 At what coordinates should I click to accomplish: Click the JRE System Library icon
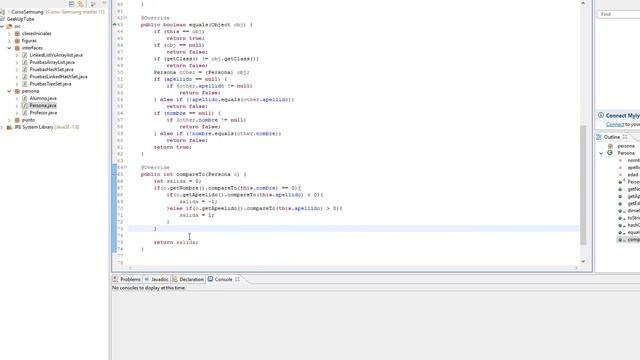point(9,127)
